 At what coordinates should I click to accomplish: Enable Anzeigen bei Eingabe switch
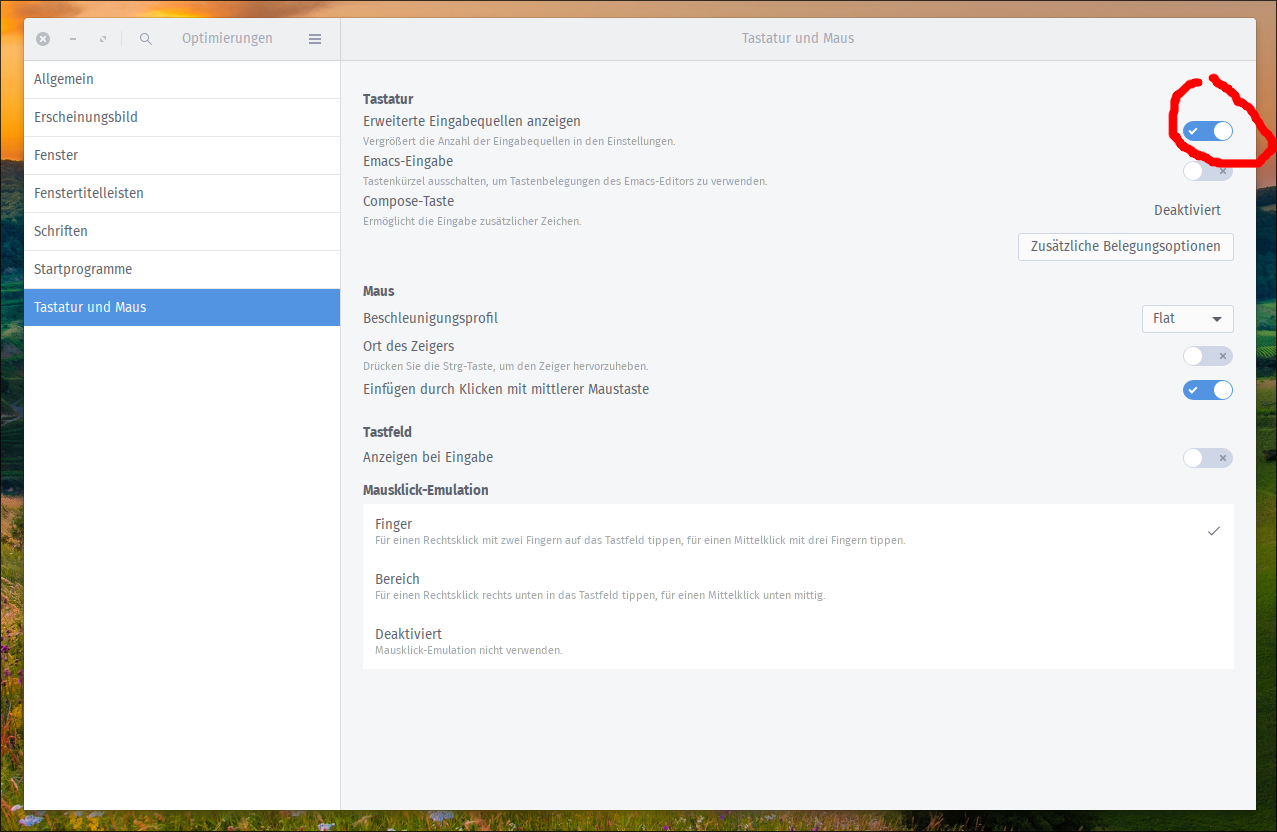point(1208,458)
